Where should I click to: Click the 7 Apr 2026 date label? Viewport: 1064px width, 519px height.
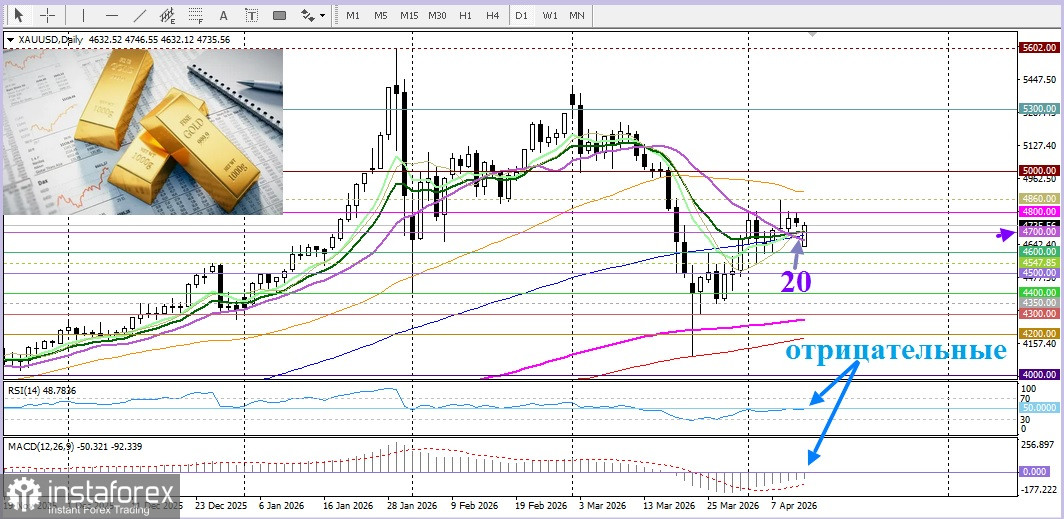pos(794,506)
